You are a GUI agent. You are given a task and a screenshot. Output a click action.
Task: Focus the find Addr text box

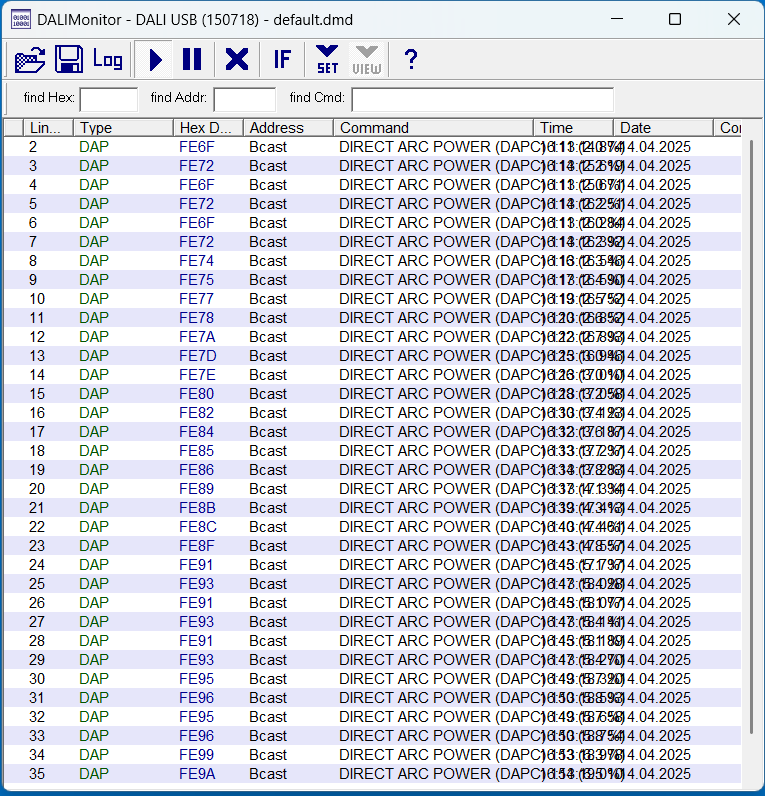coord(244,99)
